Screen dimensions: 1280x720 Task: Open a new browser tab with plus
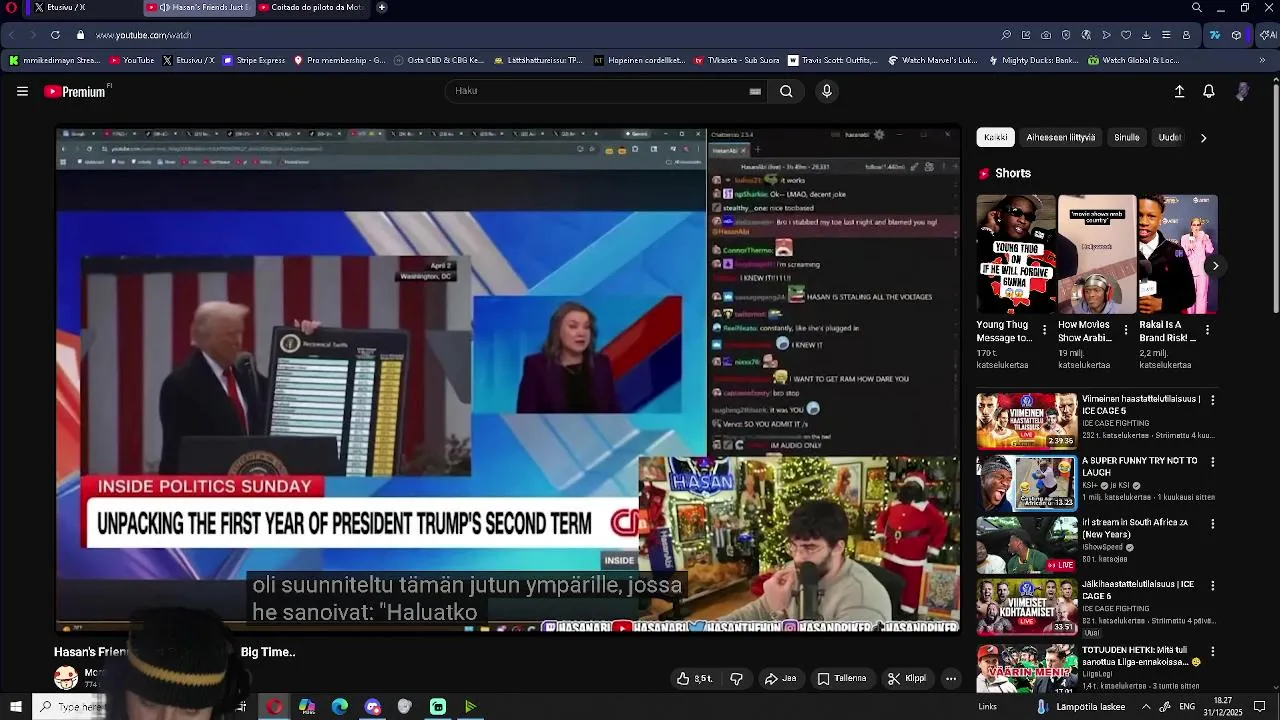pos(382,7)
